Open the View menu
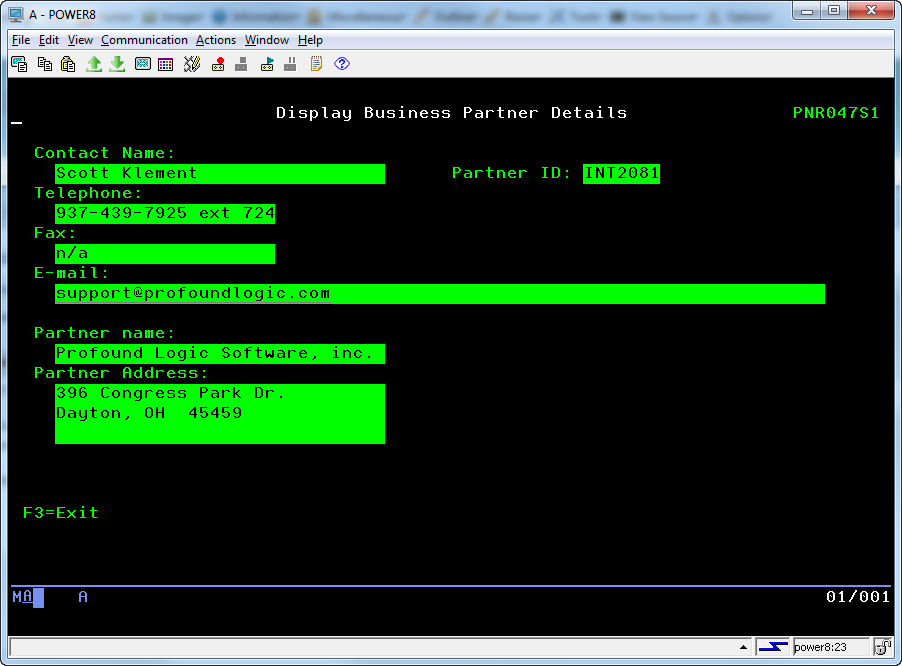The image size is (902, 666). [x=80, y=40]
